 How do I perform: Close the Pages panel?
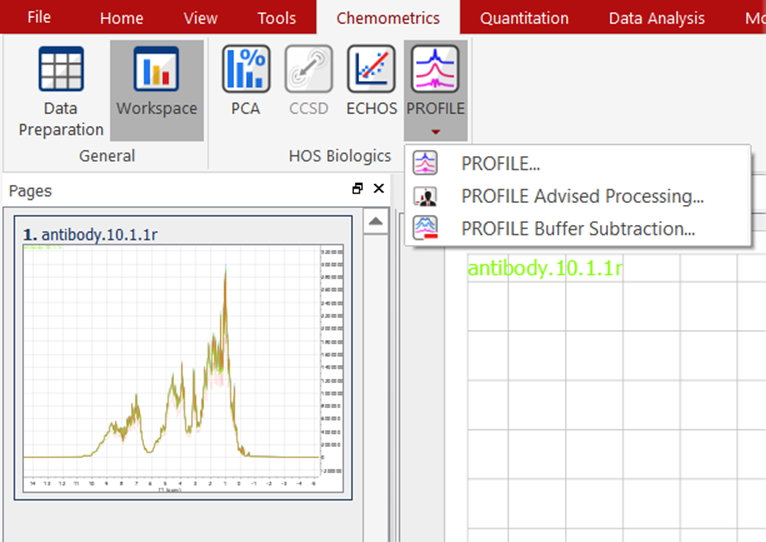379,189
